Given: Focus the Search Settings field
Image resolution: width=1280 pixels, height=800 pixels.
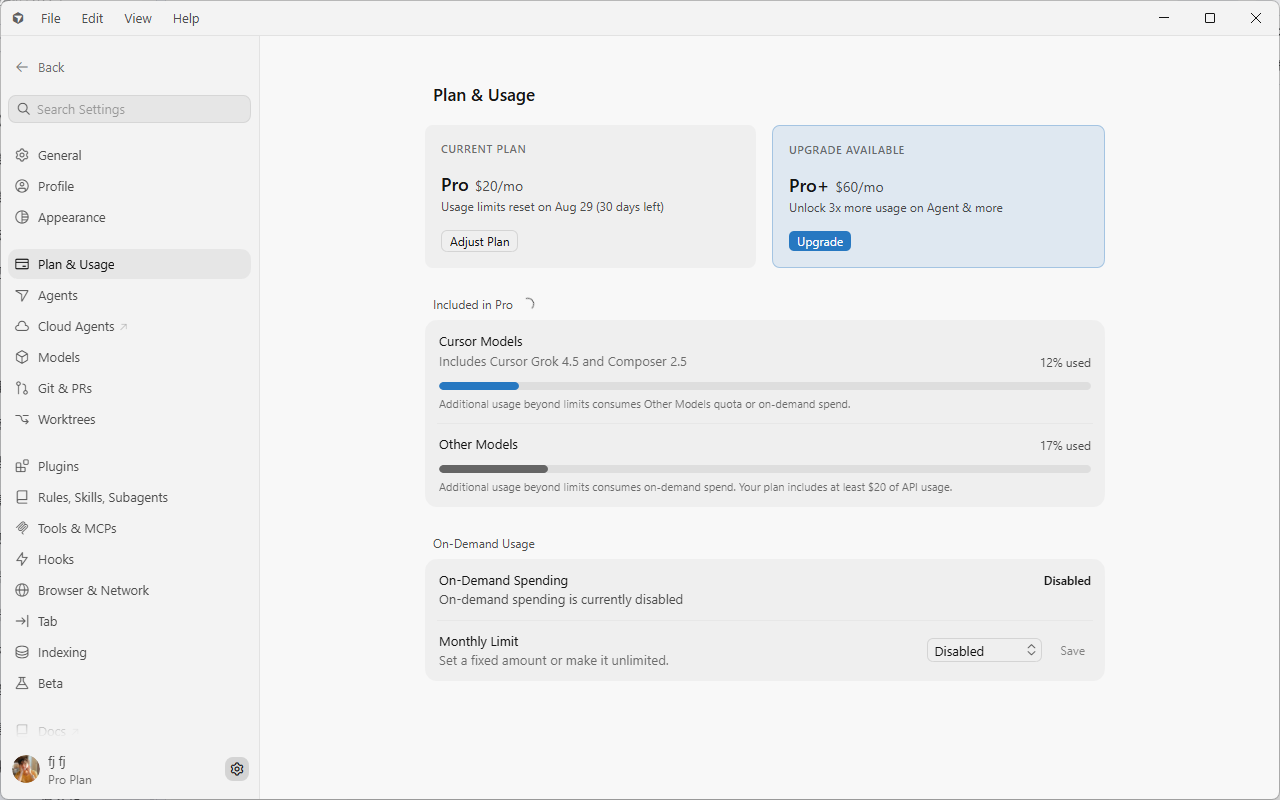Looking at the screenshot, I should pos(129,109).
